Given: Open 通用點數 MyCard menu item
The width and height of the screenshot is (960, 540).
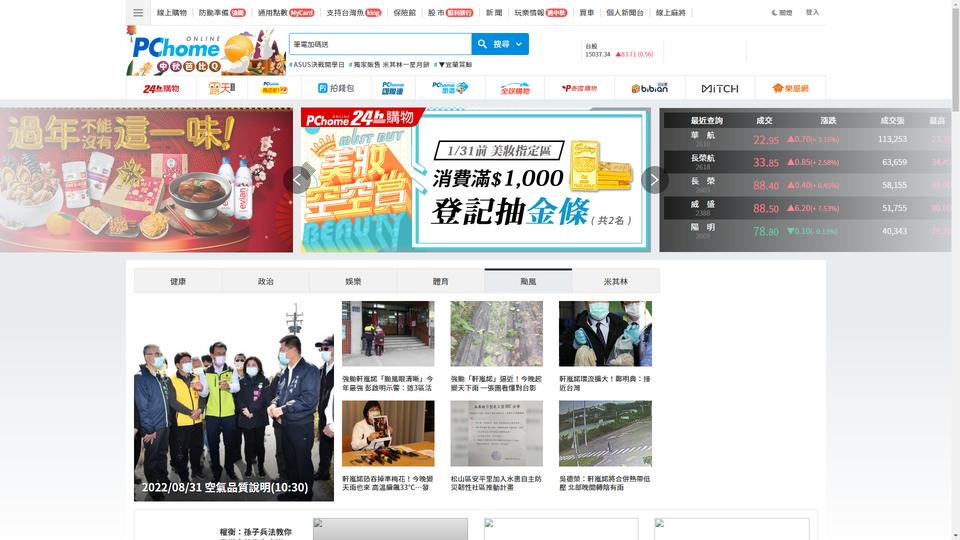Looking at the screenshot, I should 286,12.
